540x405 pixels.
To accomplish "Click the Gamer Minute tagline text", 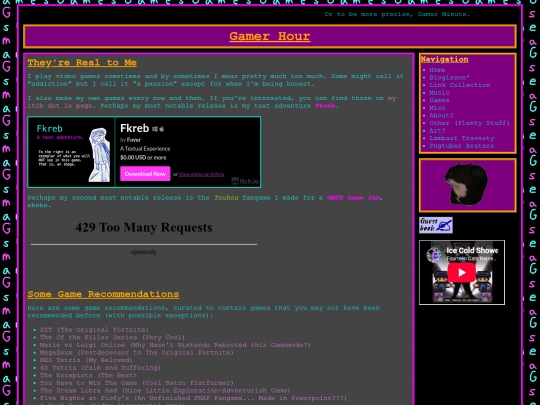I will 397,14.
